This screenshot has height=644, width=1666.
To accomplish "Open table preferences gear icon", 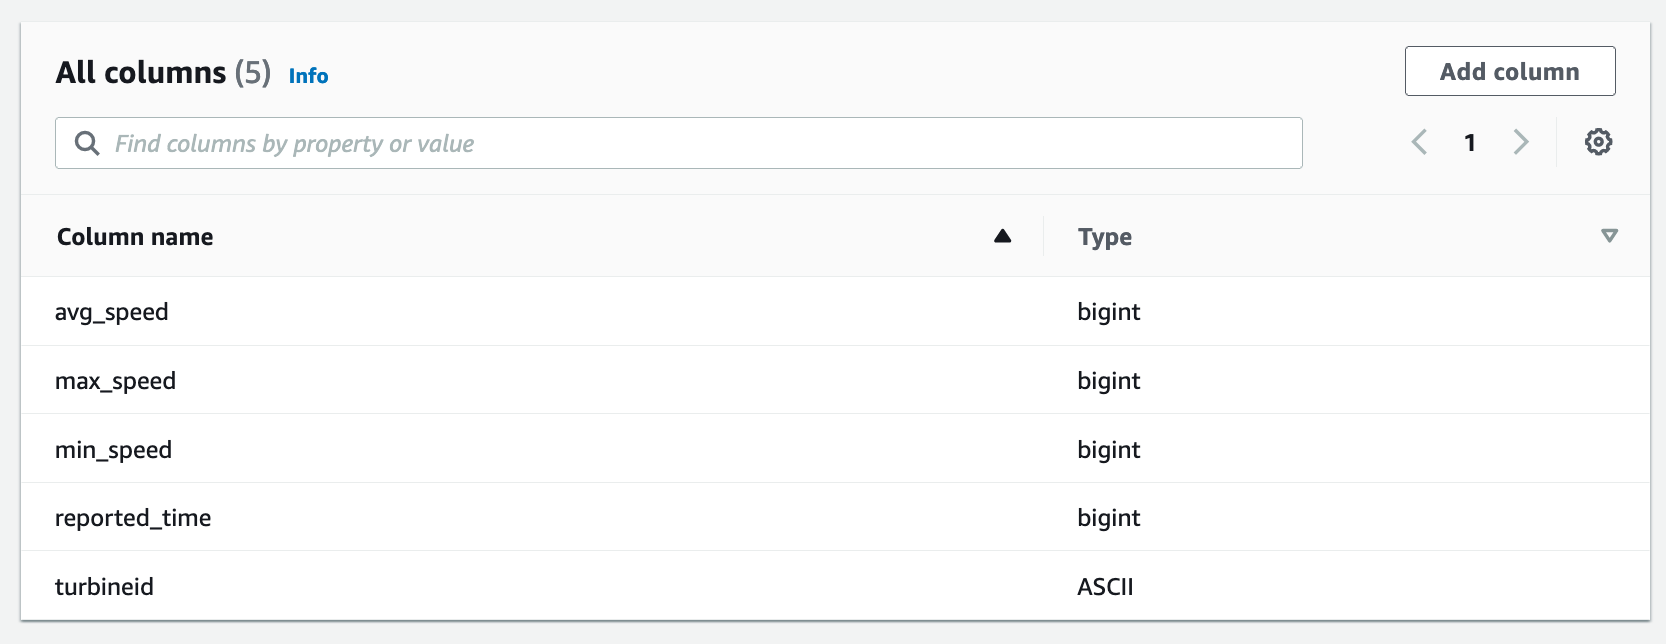I will coord(1598,142).
